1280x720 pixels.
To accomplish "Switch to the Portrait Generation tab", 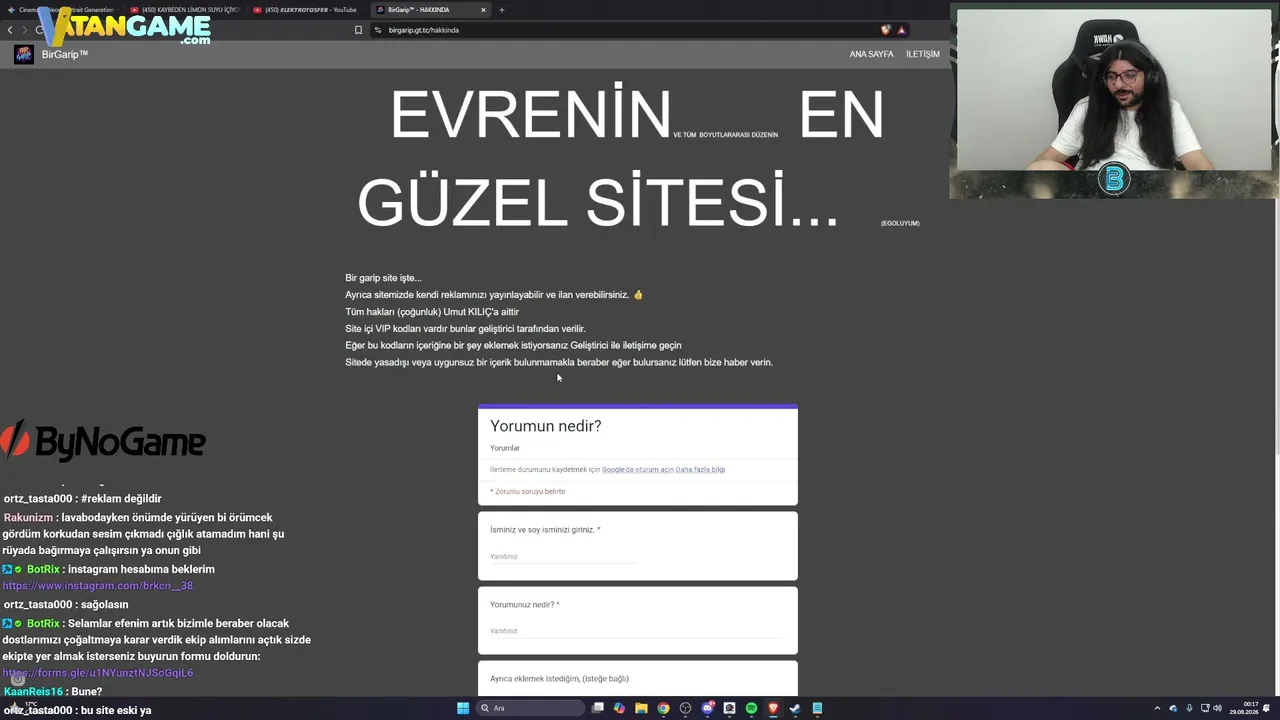I will 62,10.
